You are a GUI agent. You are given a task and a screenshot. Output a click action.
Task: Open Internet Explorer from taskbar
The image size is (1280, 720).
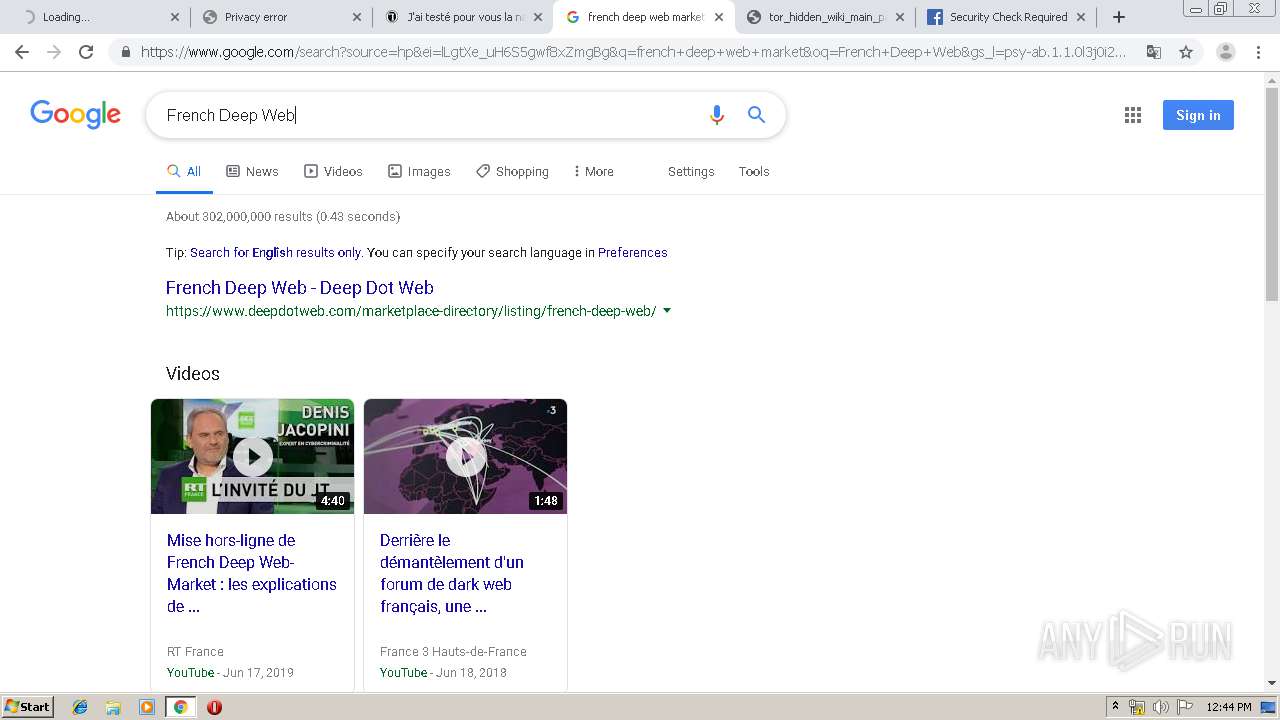tap(80, 707)
